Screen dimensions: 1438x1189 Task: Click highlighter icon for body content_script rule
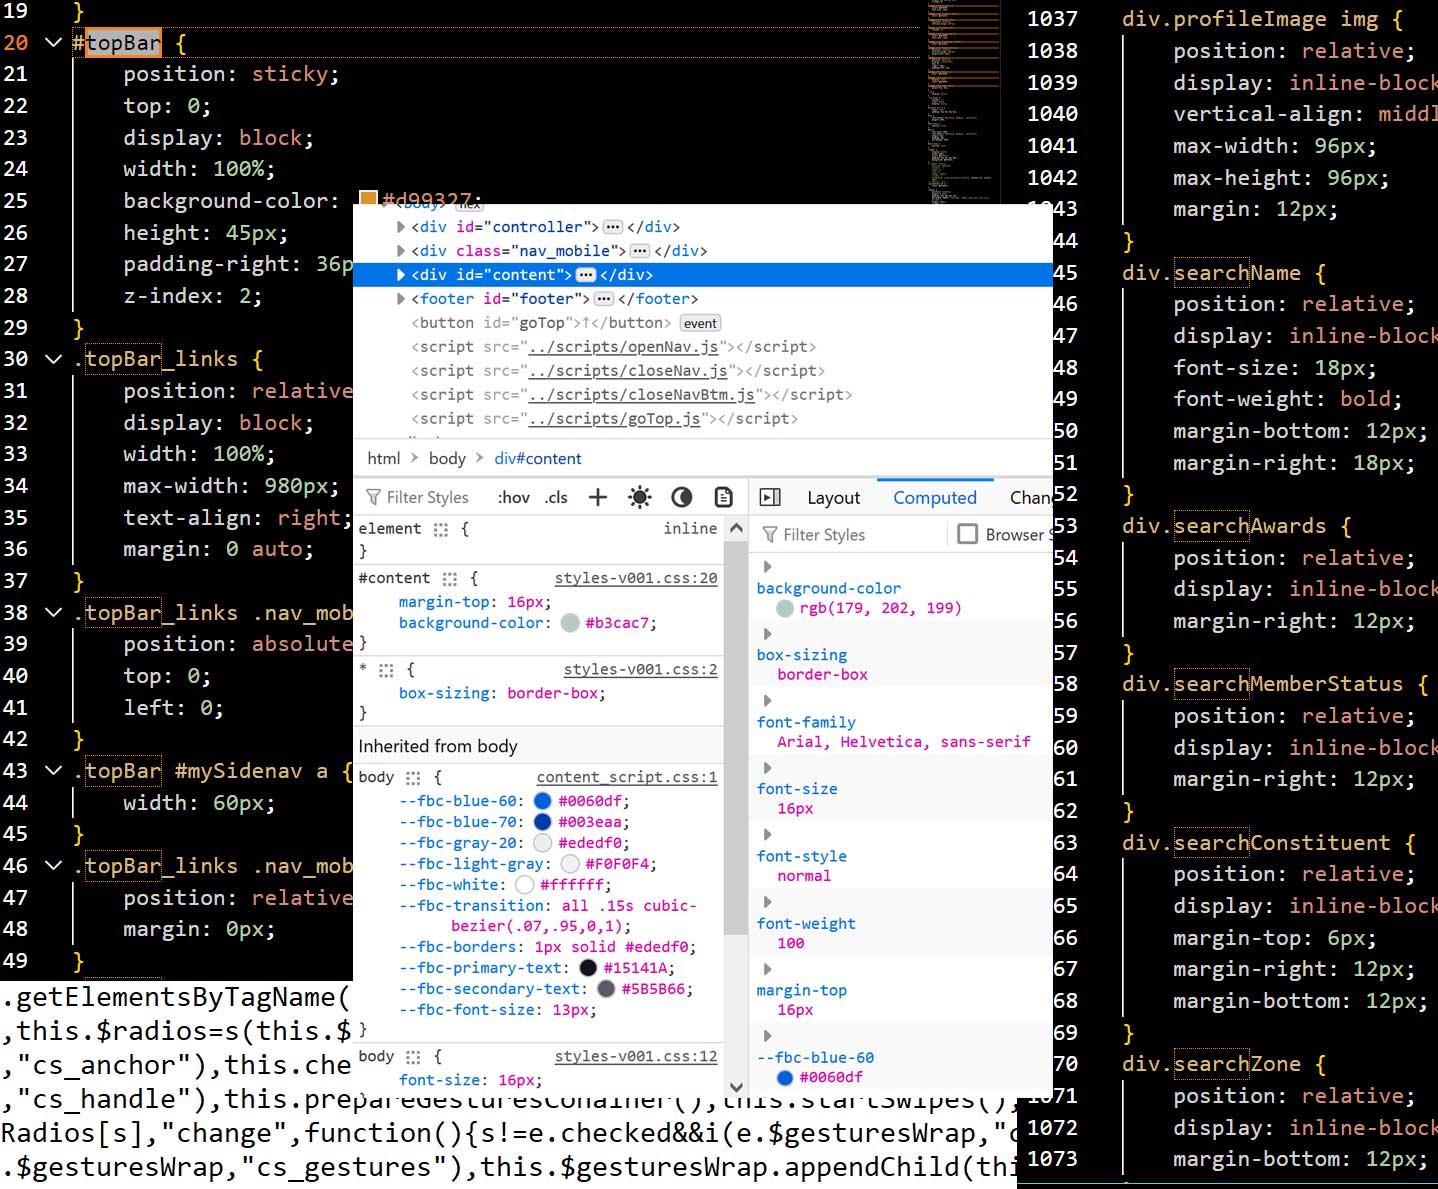413,777
